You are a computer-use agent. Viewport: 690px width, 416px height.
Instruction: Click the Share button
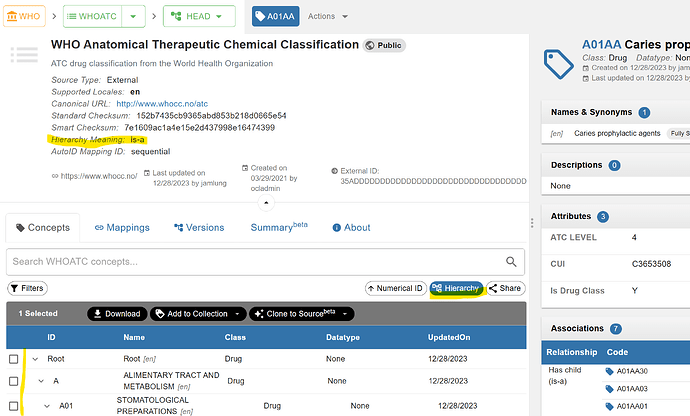505,288
